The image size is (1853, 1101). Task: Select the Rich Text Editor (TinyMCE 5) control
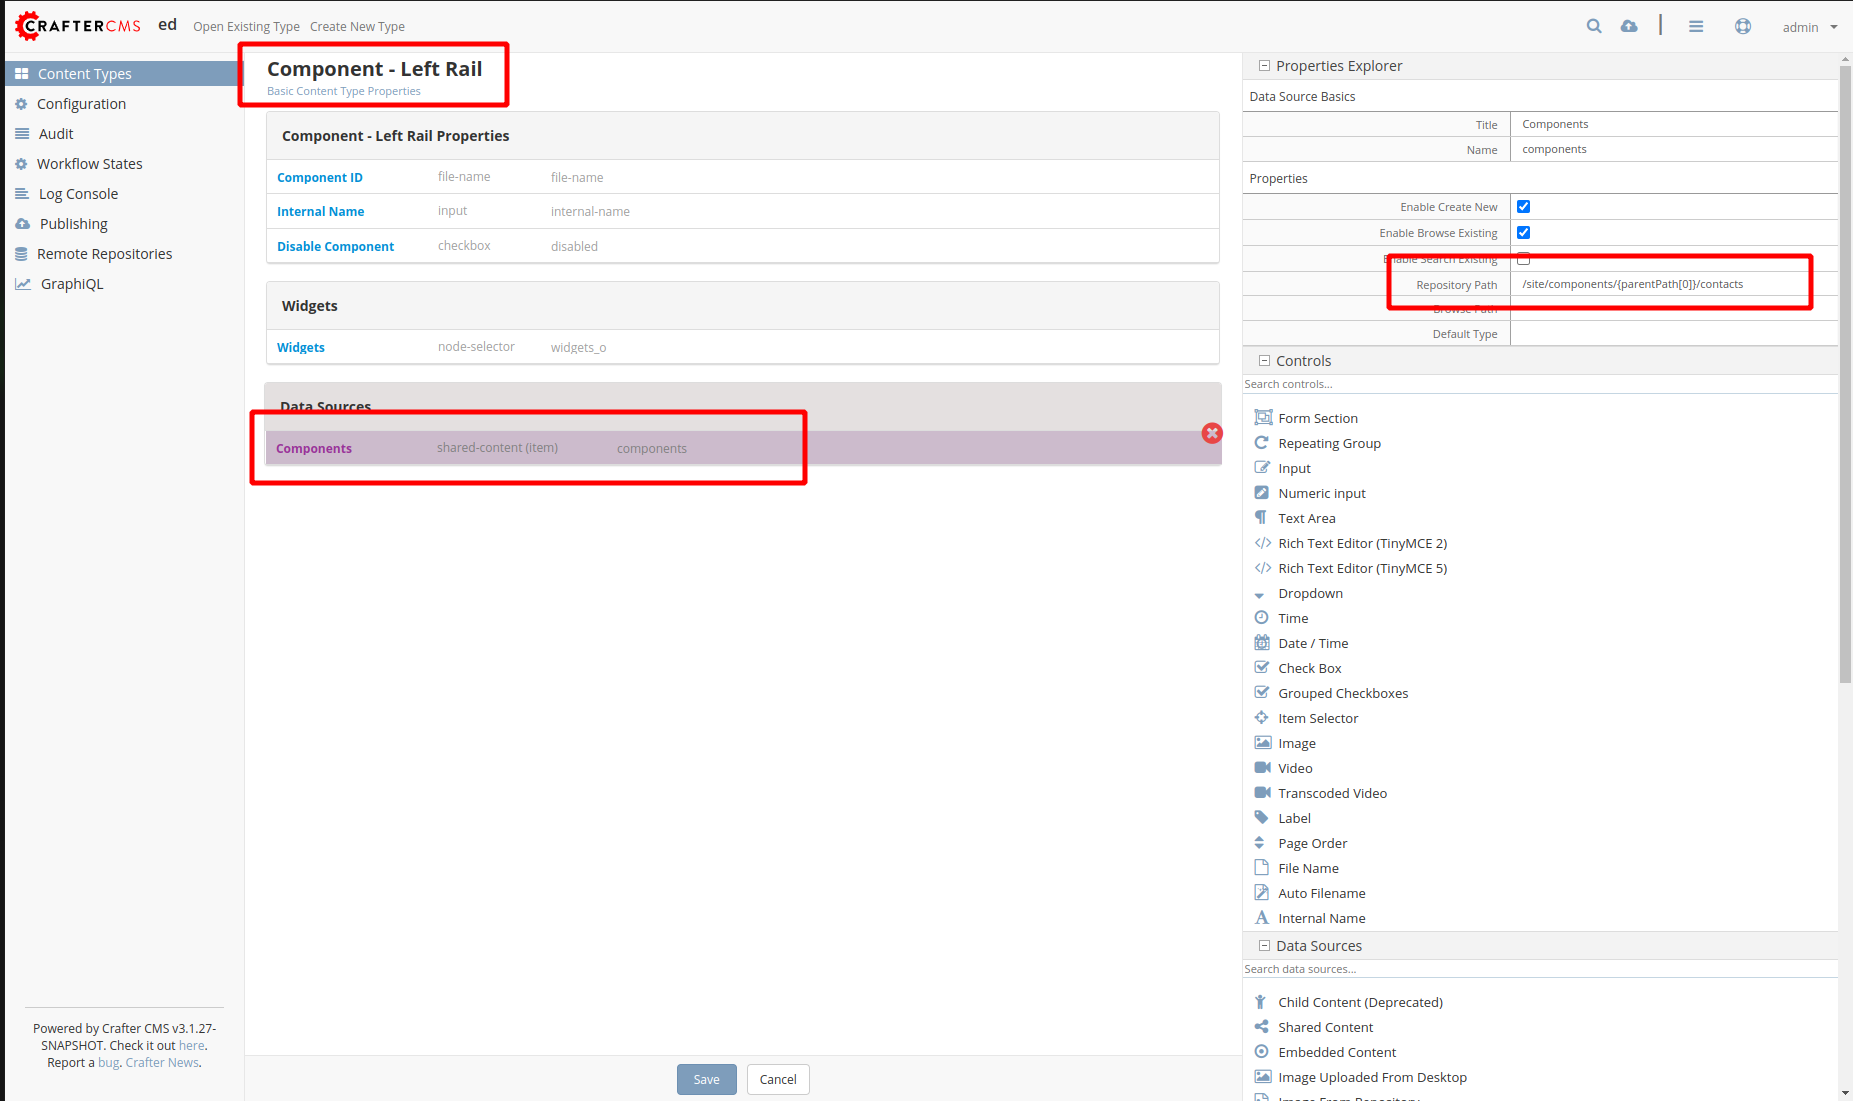1362,567
